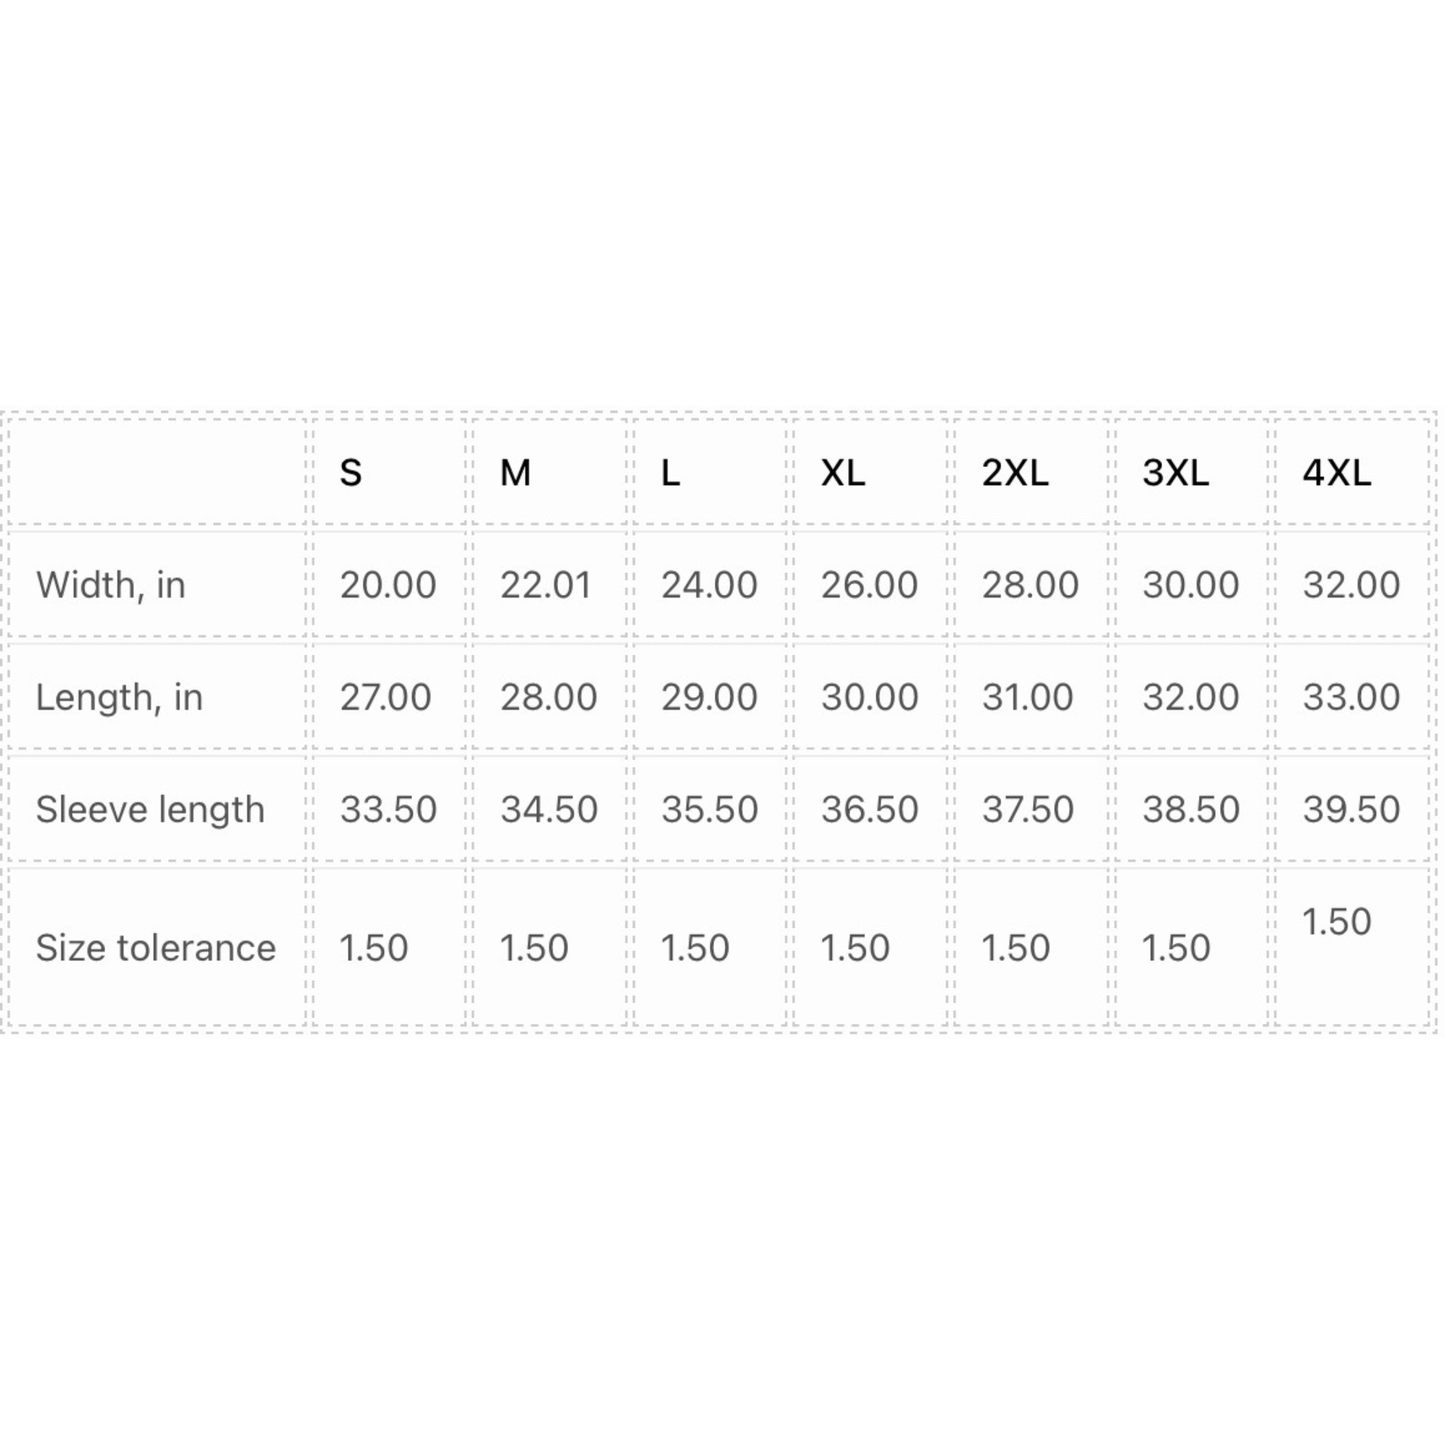The image size is (1445, 1445).
Task: Select the 'Sleeve length' row label
Action: tap(150, 809)
